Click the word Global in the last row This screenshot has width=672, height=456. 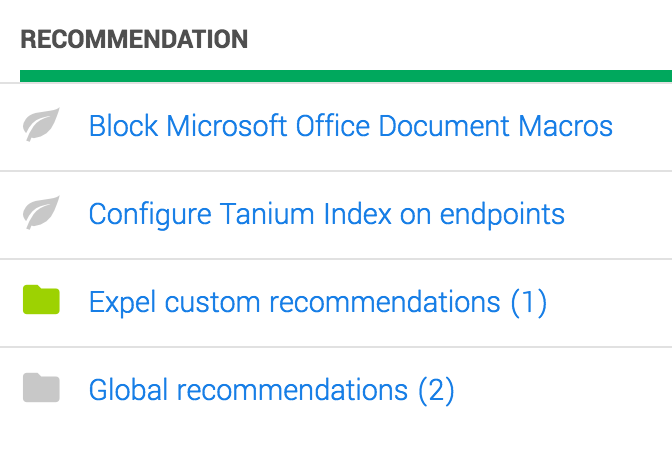click(x=128, y=390)
